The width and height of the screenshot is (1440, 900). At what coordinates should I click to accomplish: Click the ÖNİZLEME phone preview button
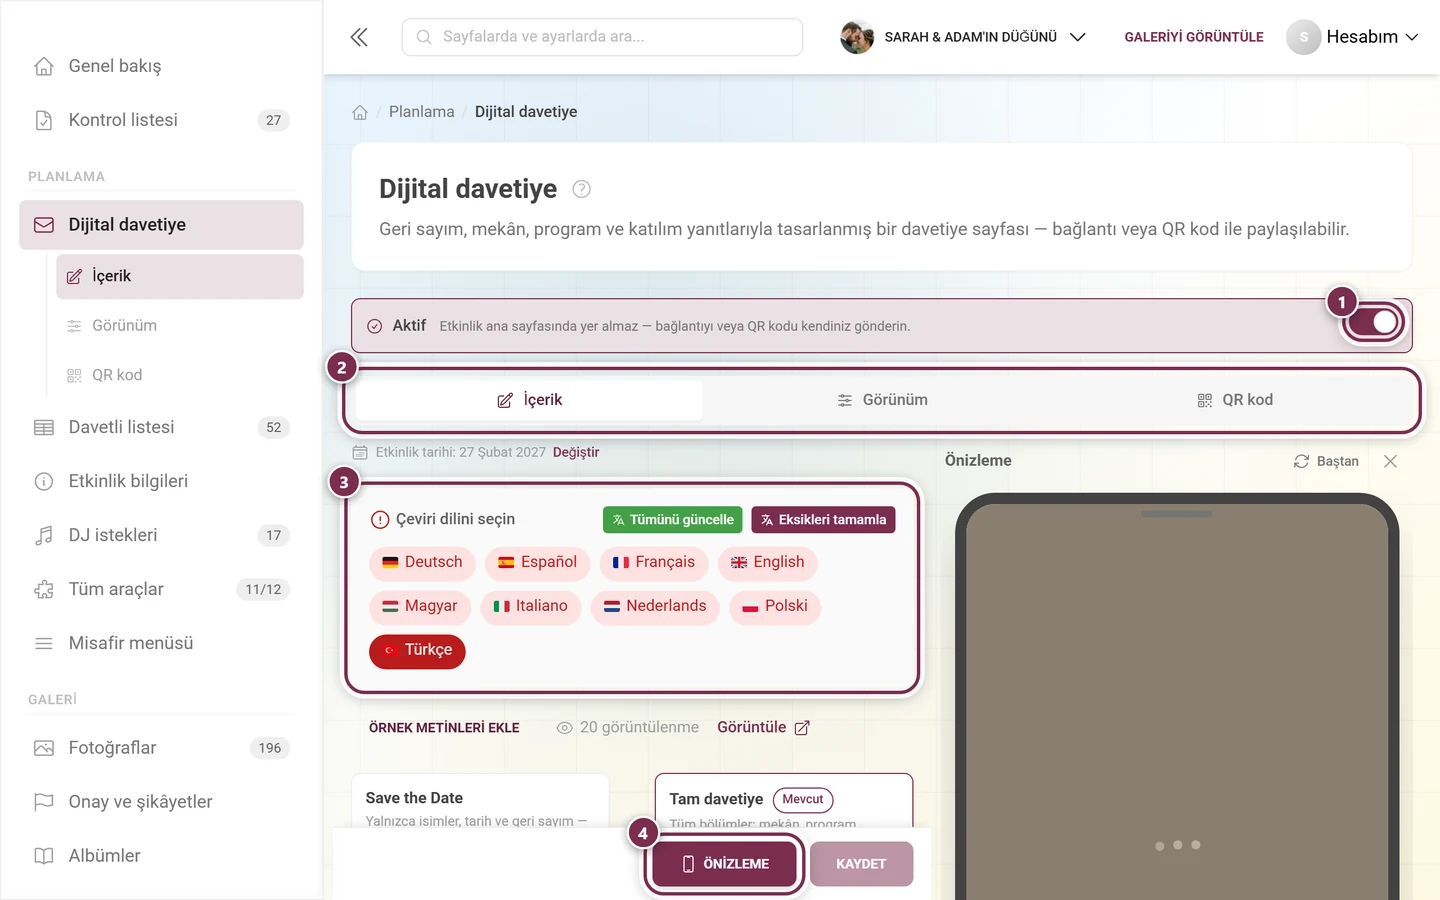pos(725,864)
